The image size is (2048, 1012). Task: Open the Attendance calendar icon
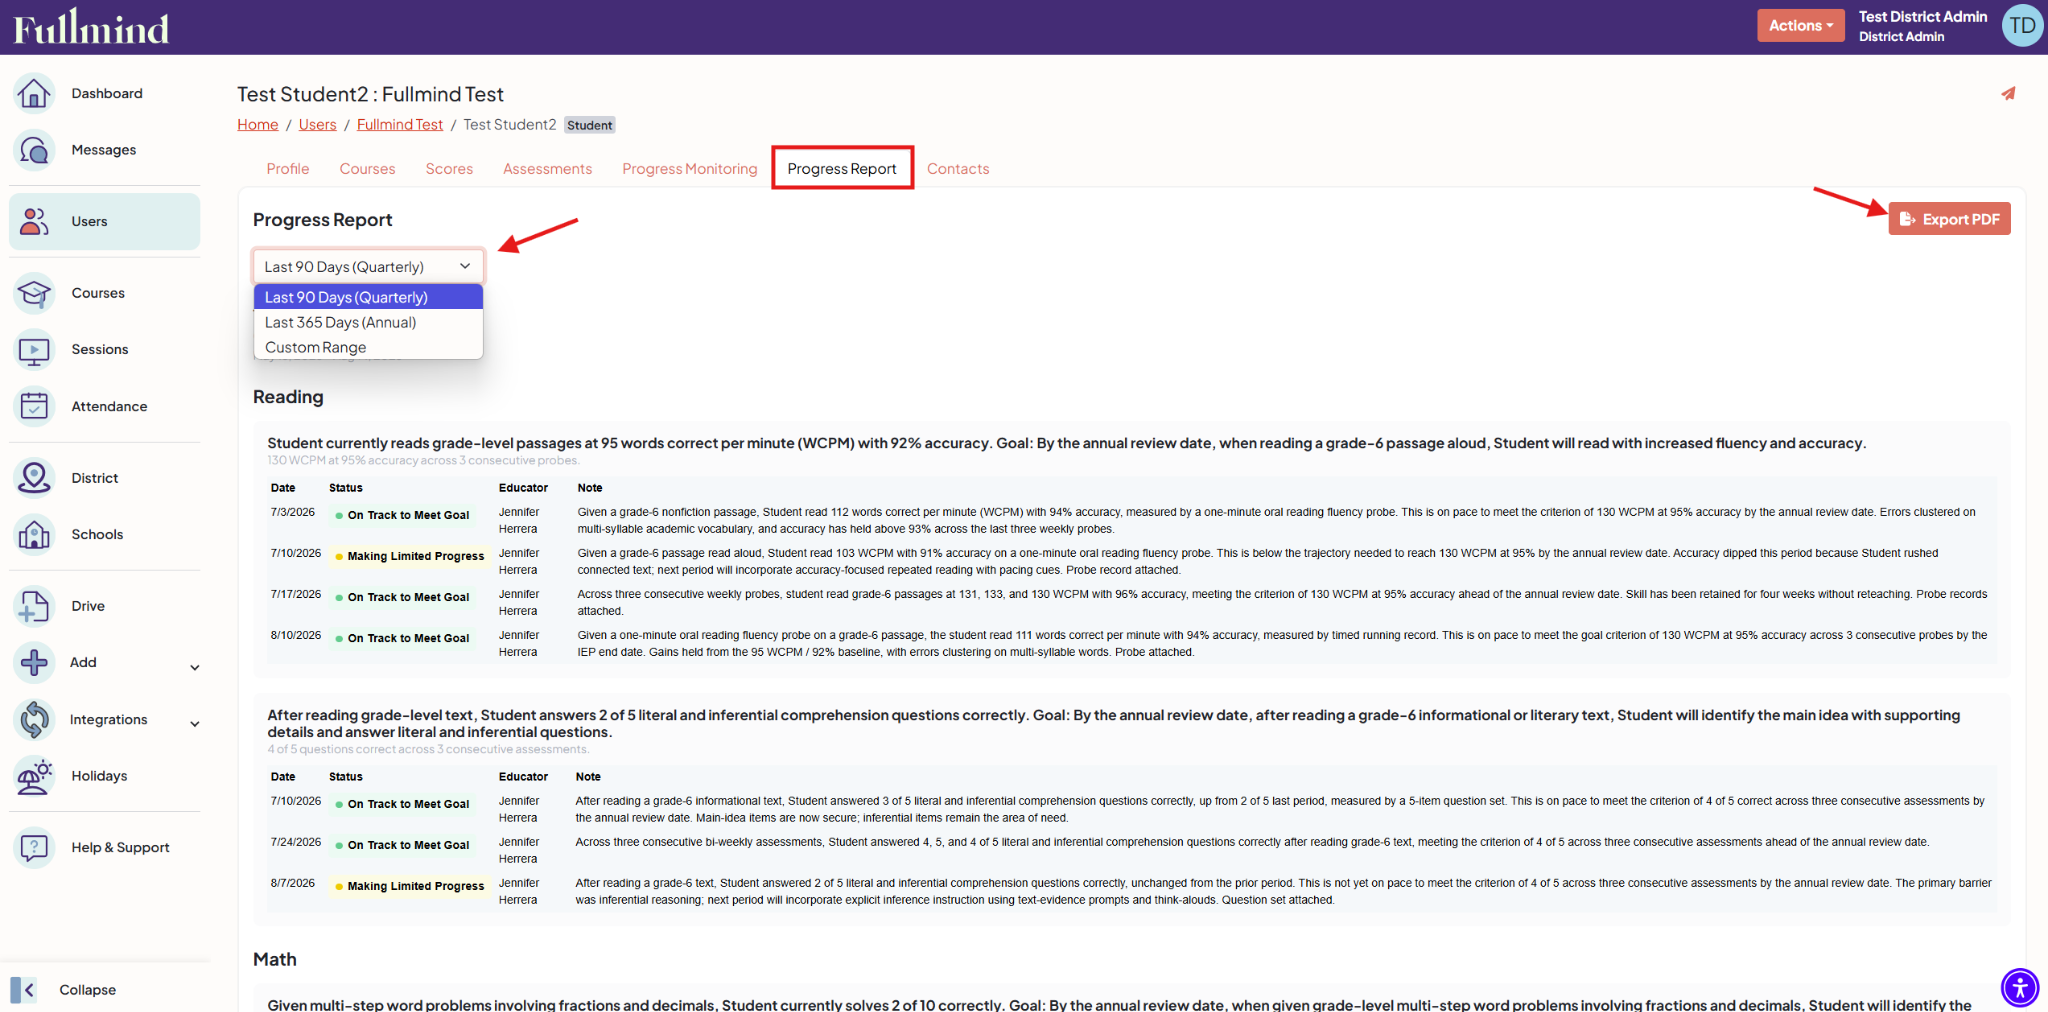coord(34,406)
